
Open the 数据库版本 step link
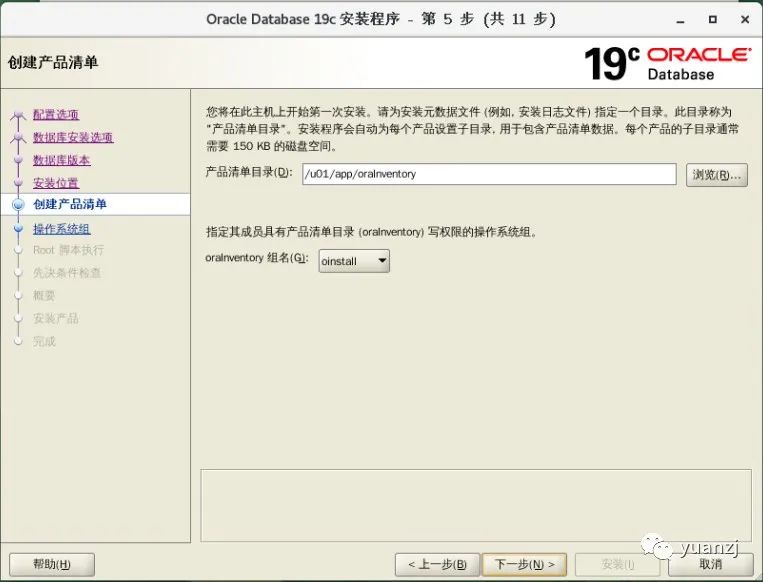(61, 160)
